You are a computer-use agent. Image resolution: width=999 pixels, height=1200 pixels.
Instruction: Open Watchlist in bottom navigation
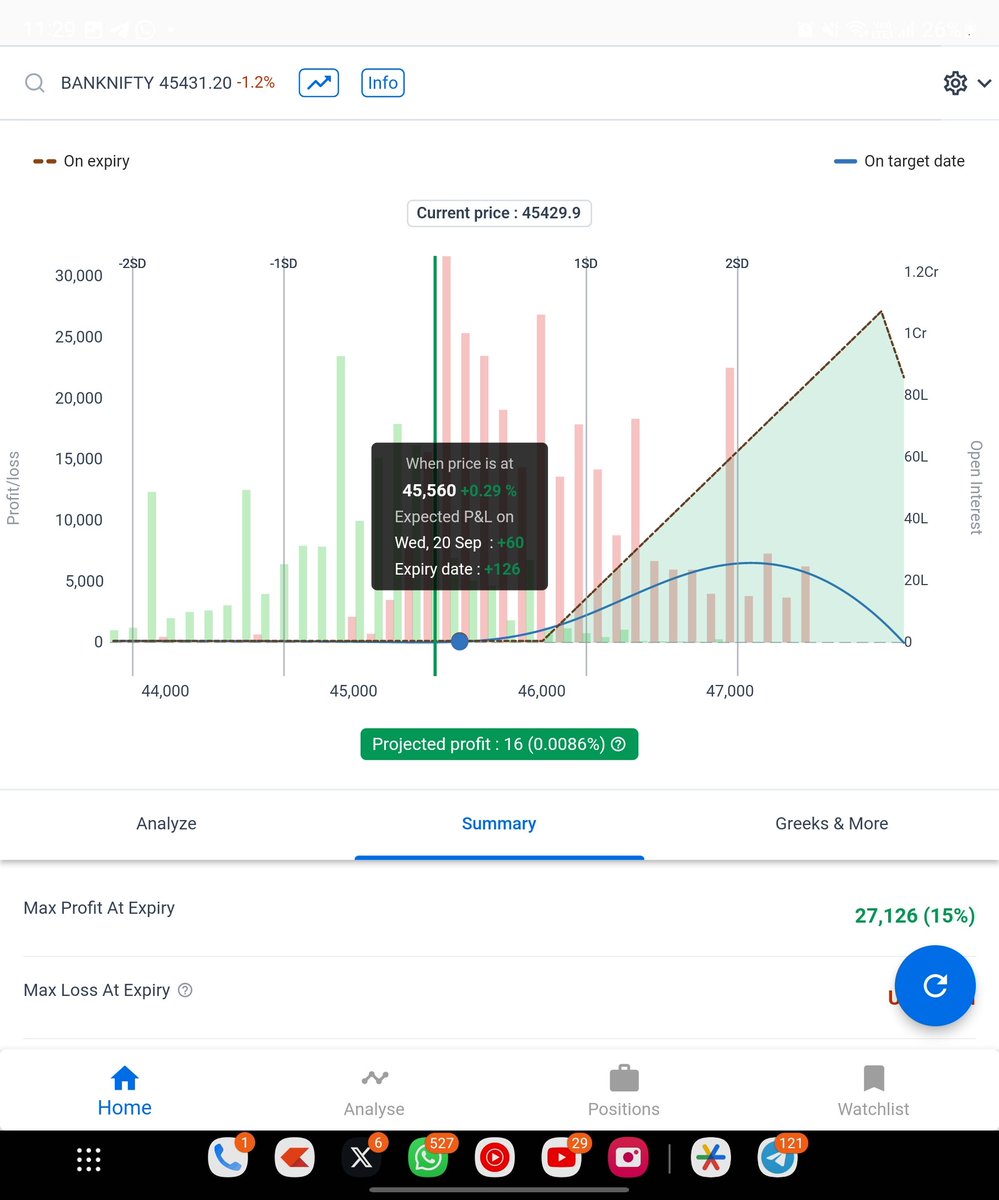pyautogui.click(x=874, y=1092)
